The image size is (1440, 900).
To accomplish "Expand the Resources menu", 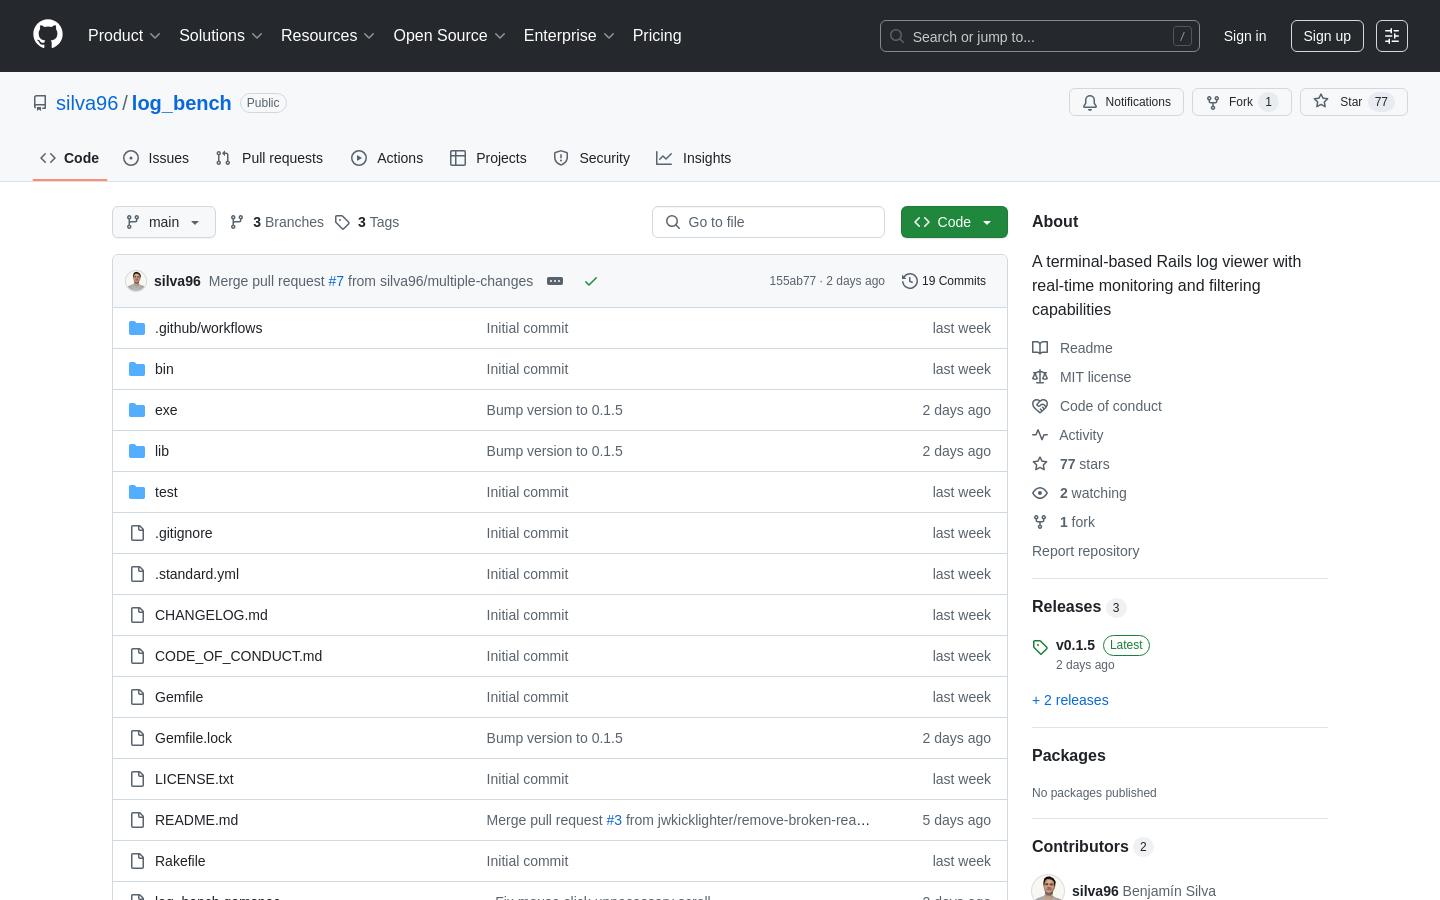I will tap(328, 36).
